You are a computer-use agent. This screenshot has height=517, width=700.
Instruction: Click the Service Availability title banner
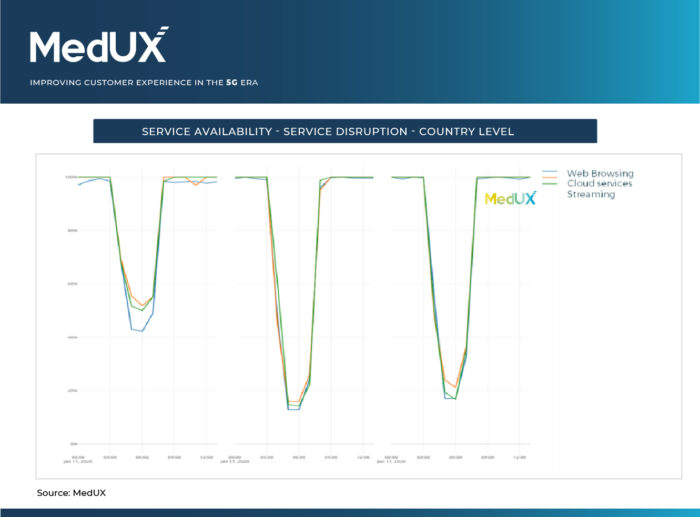[344, 132]
